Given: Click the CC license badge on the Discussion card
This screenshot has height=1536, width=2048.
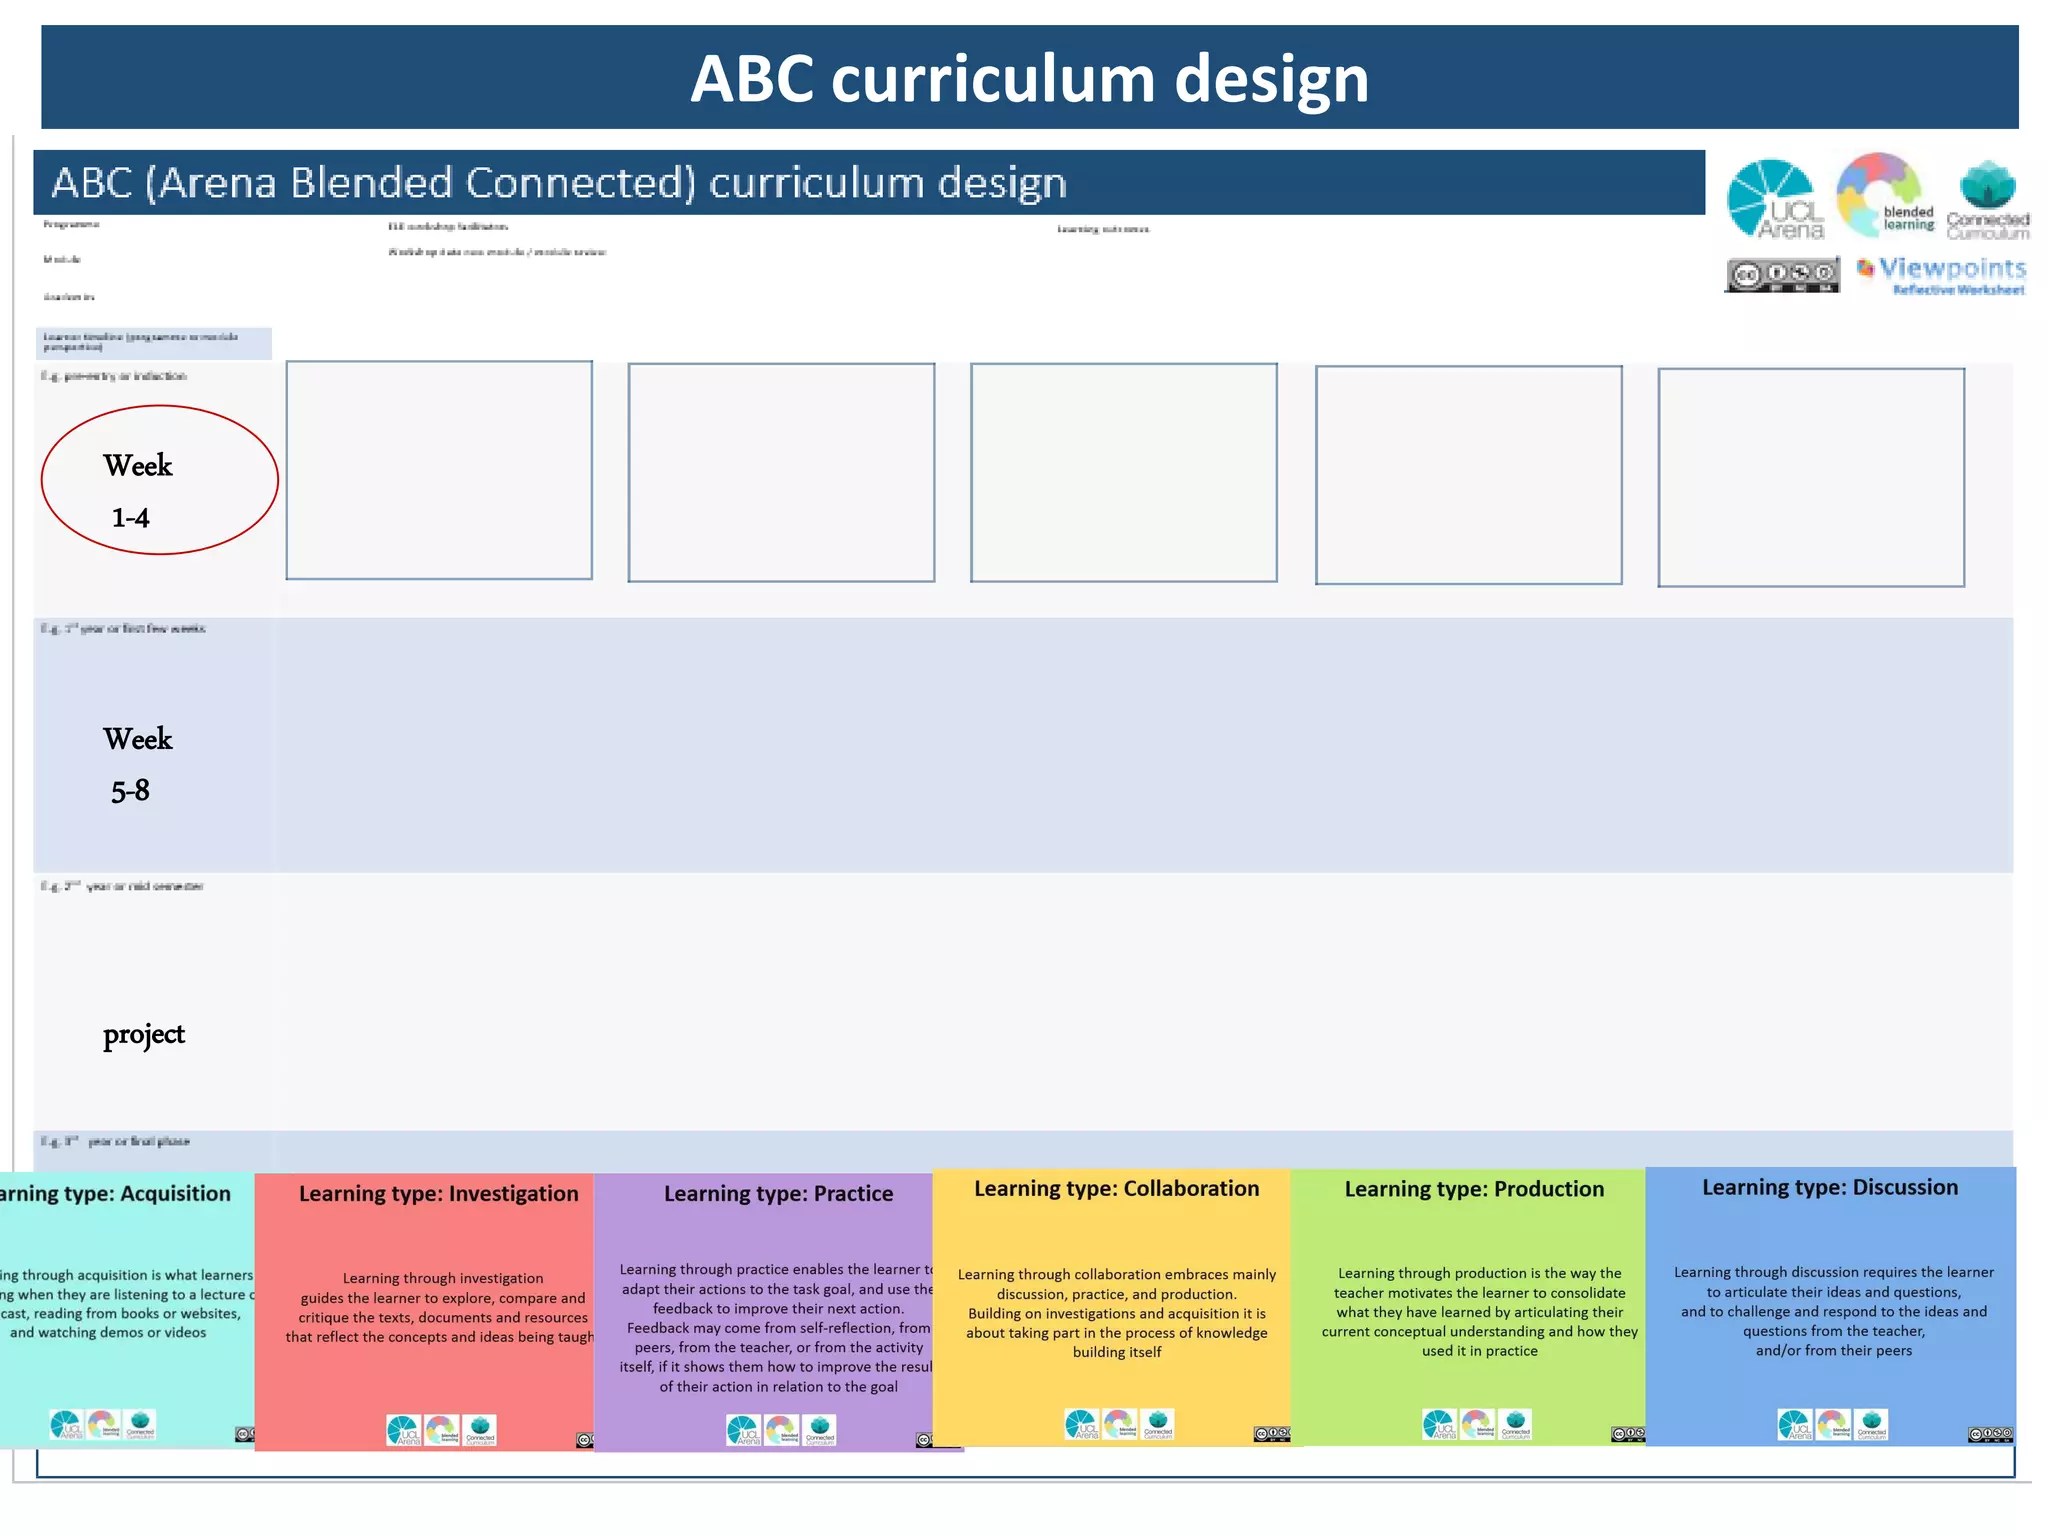Looking at the screenshot, I should pos(1990,1434).
